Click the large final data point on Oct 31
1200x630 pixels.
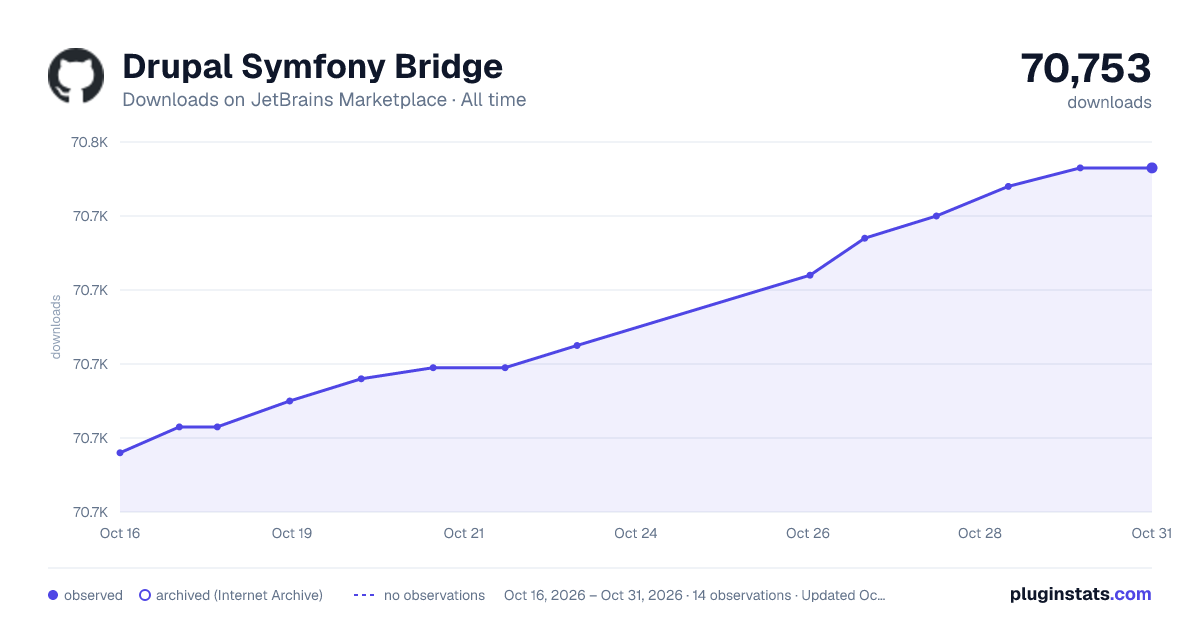[1152, 168]
